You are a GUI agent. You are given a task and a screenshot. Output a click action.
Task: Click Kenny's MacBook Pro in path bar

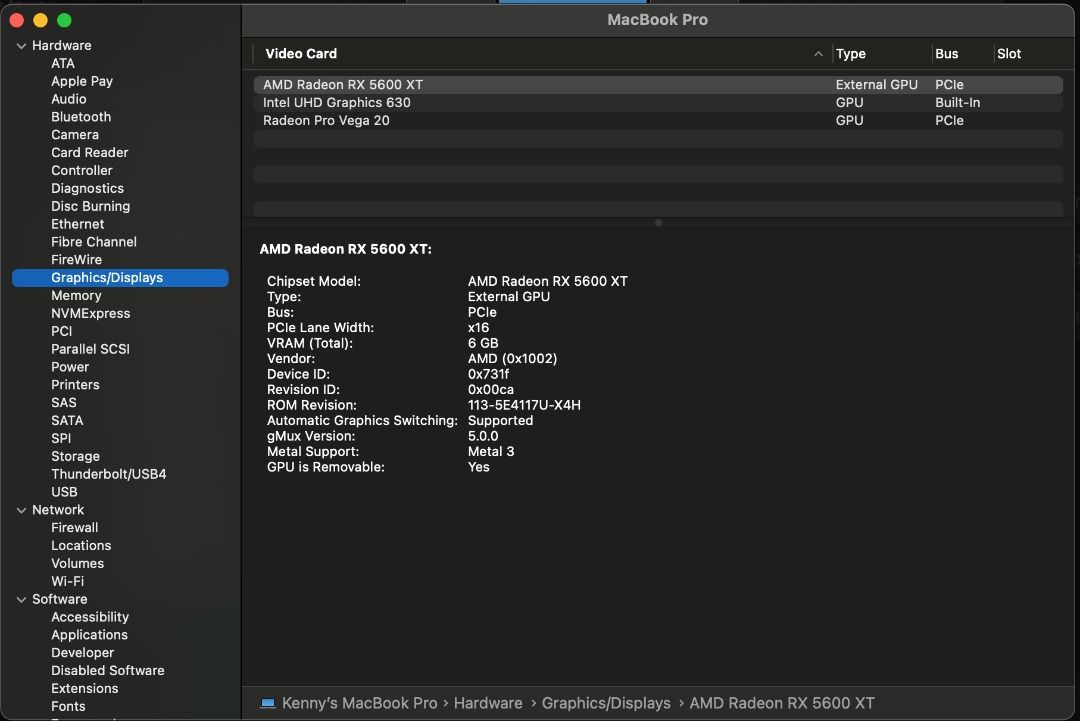(360, 703)
